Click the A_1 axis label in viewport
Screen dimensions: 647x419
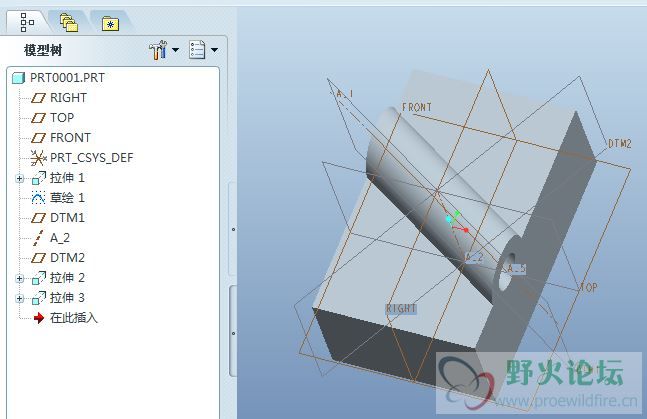coord(345,94)
